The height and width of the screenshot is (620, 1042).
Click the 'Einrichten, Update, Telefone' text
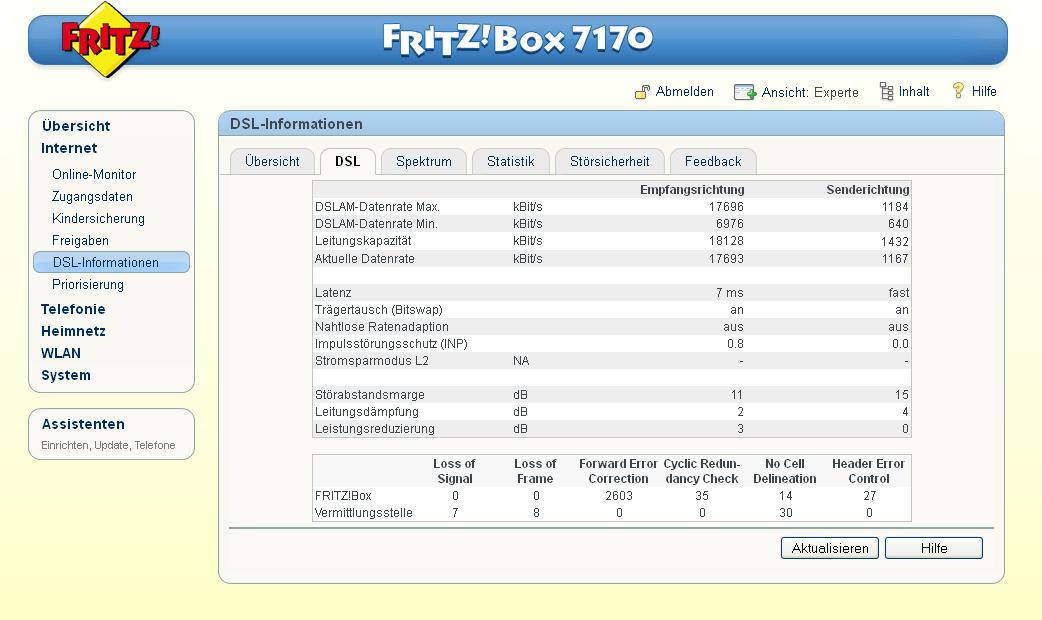pyautogui.click(x=108, y=445)
